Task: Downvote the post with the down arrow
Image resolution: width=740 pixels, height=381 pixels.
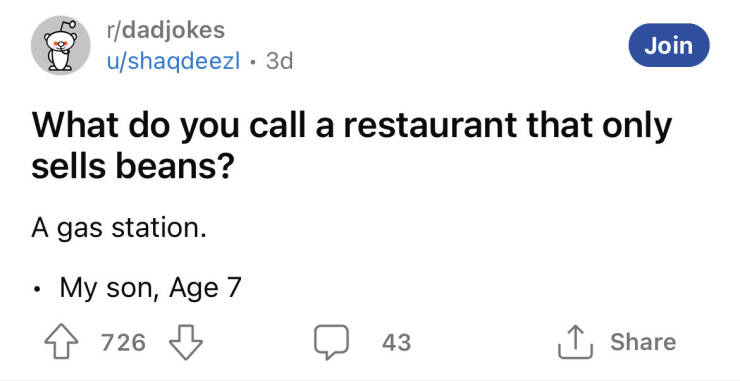Action: (185, 342)
